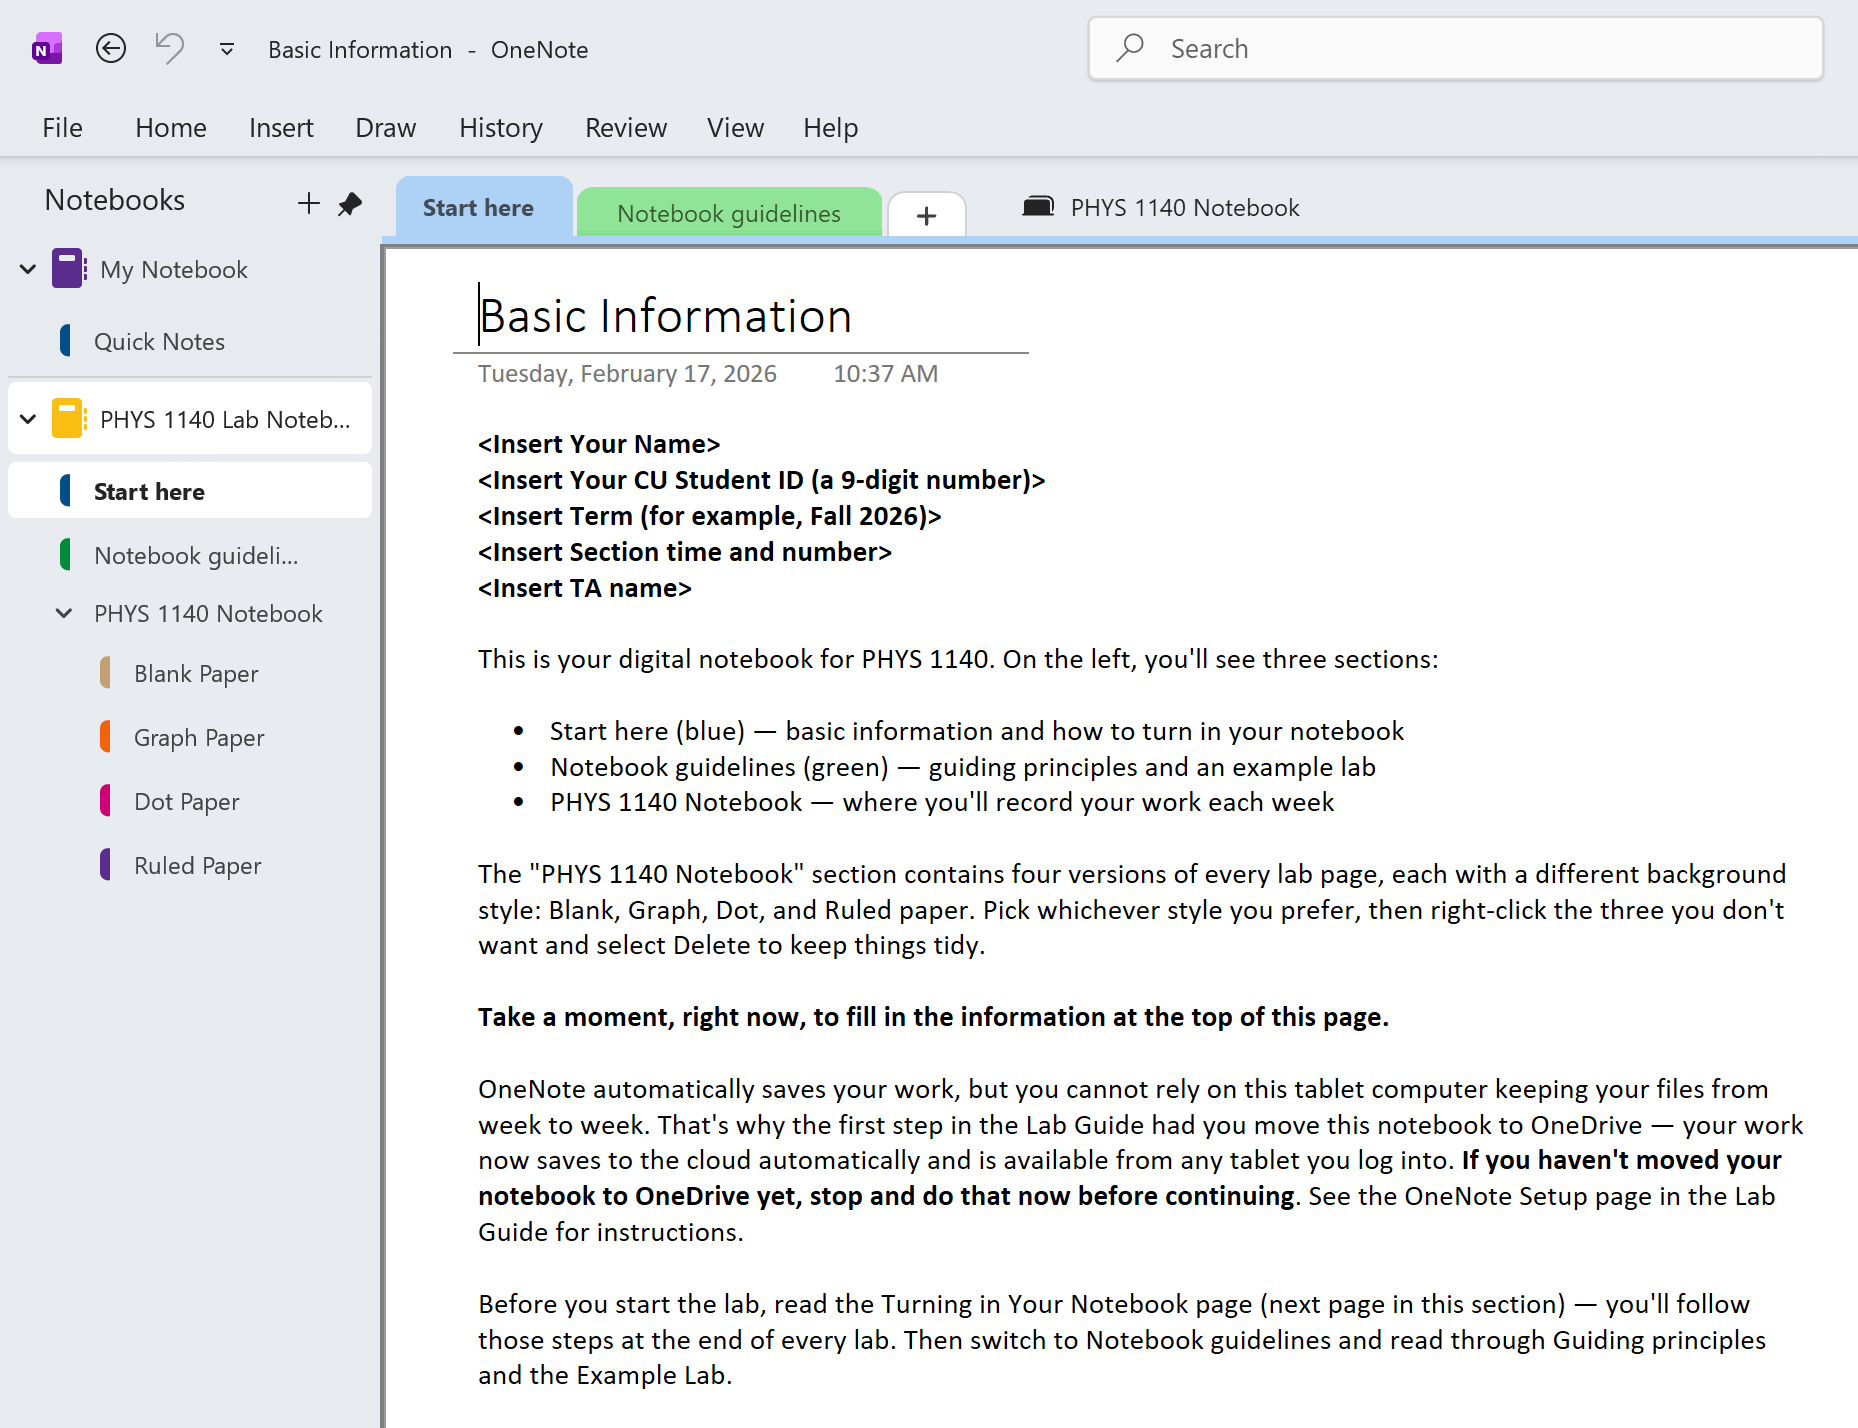Viewport: 1858px width, 1428px height.
Task: Click the <Insert Your CU Student ID> line
Action: click(x=761, y=480)
